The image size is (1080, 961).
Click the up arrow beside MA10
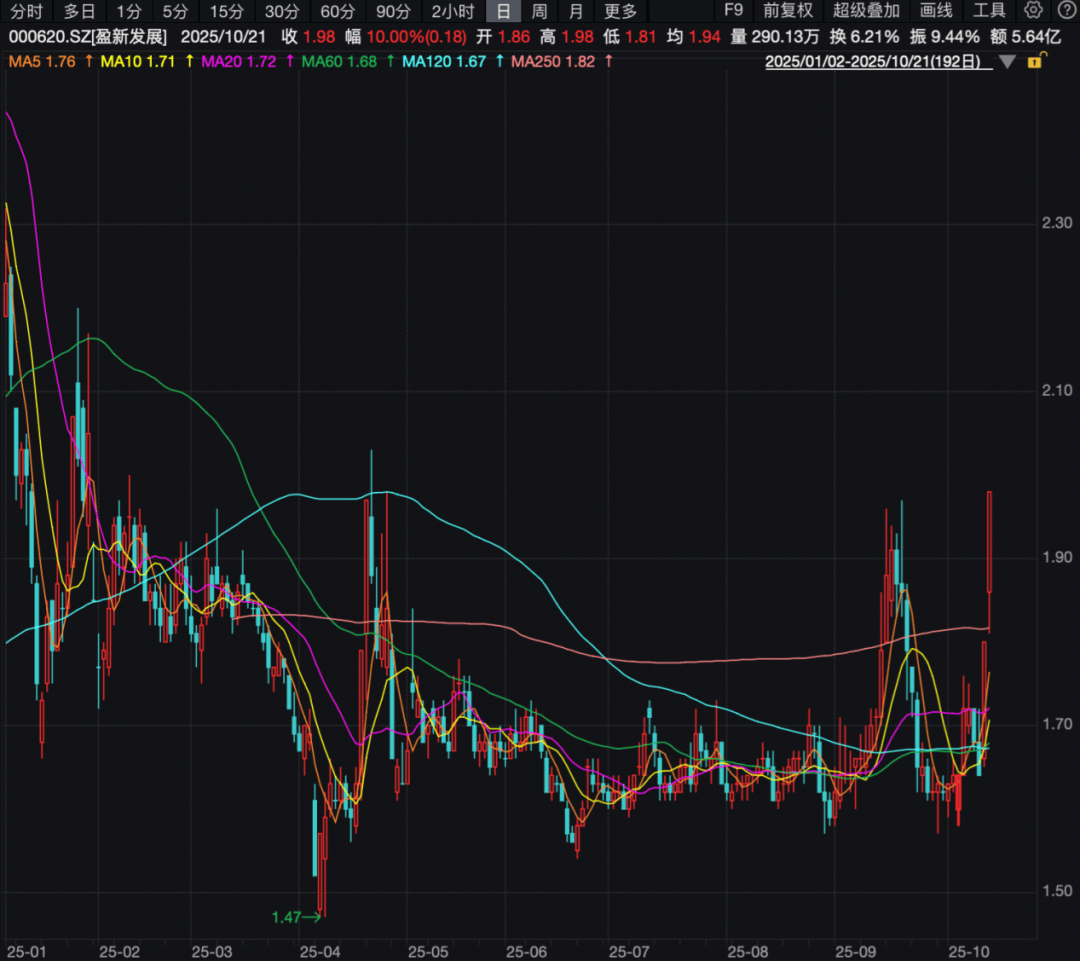pyautogui.click(x=189, y=61)
